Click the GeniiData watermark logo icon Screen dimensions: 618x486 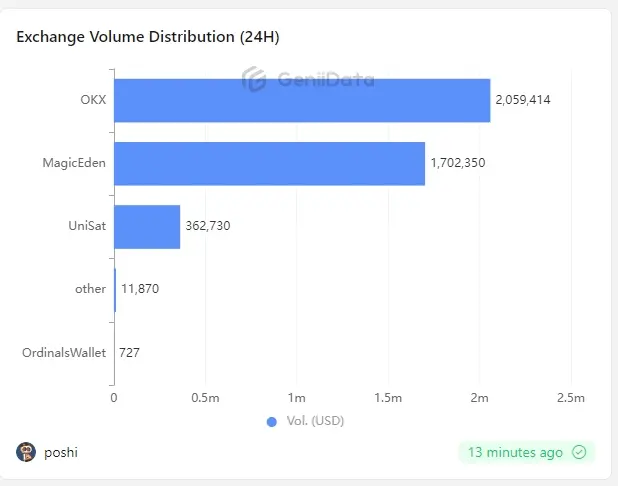(254, 79)
